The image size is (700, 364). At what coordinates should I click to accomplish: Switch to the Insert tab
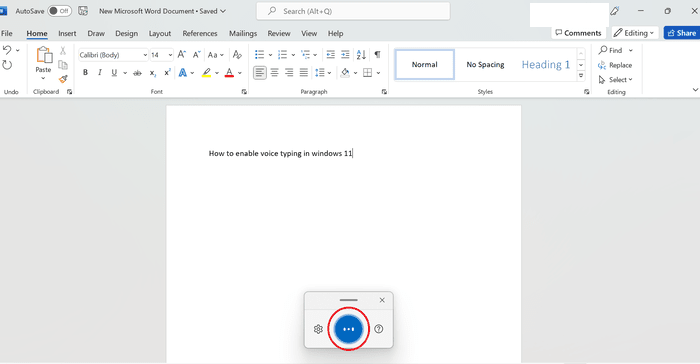[67, 33]
